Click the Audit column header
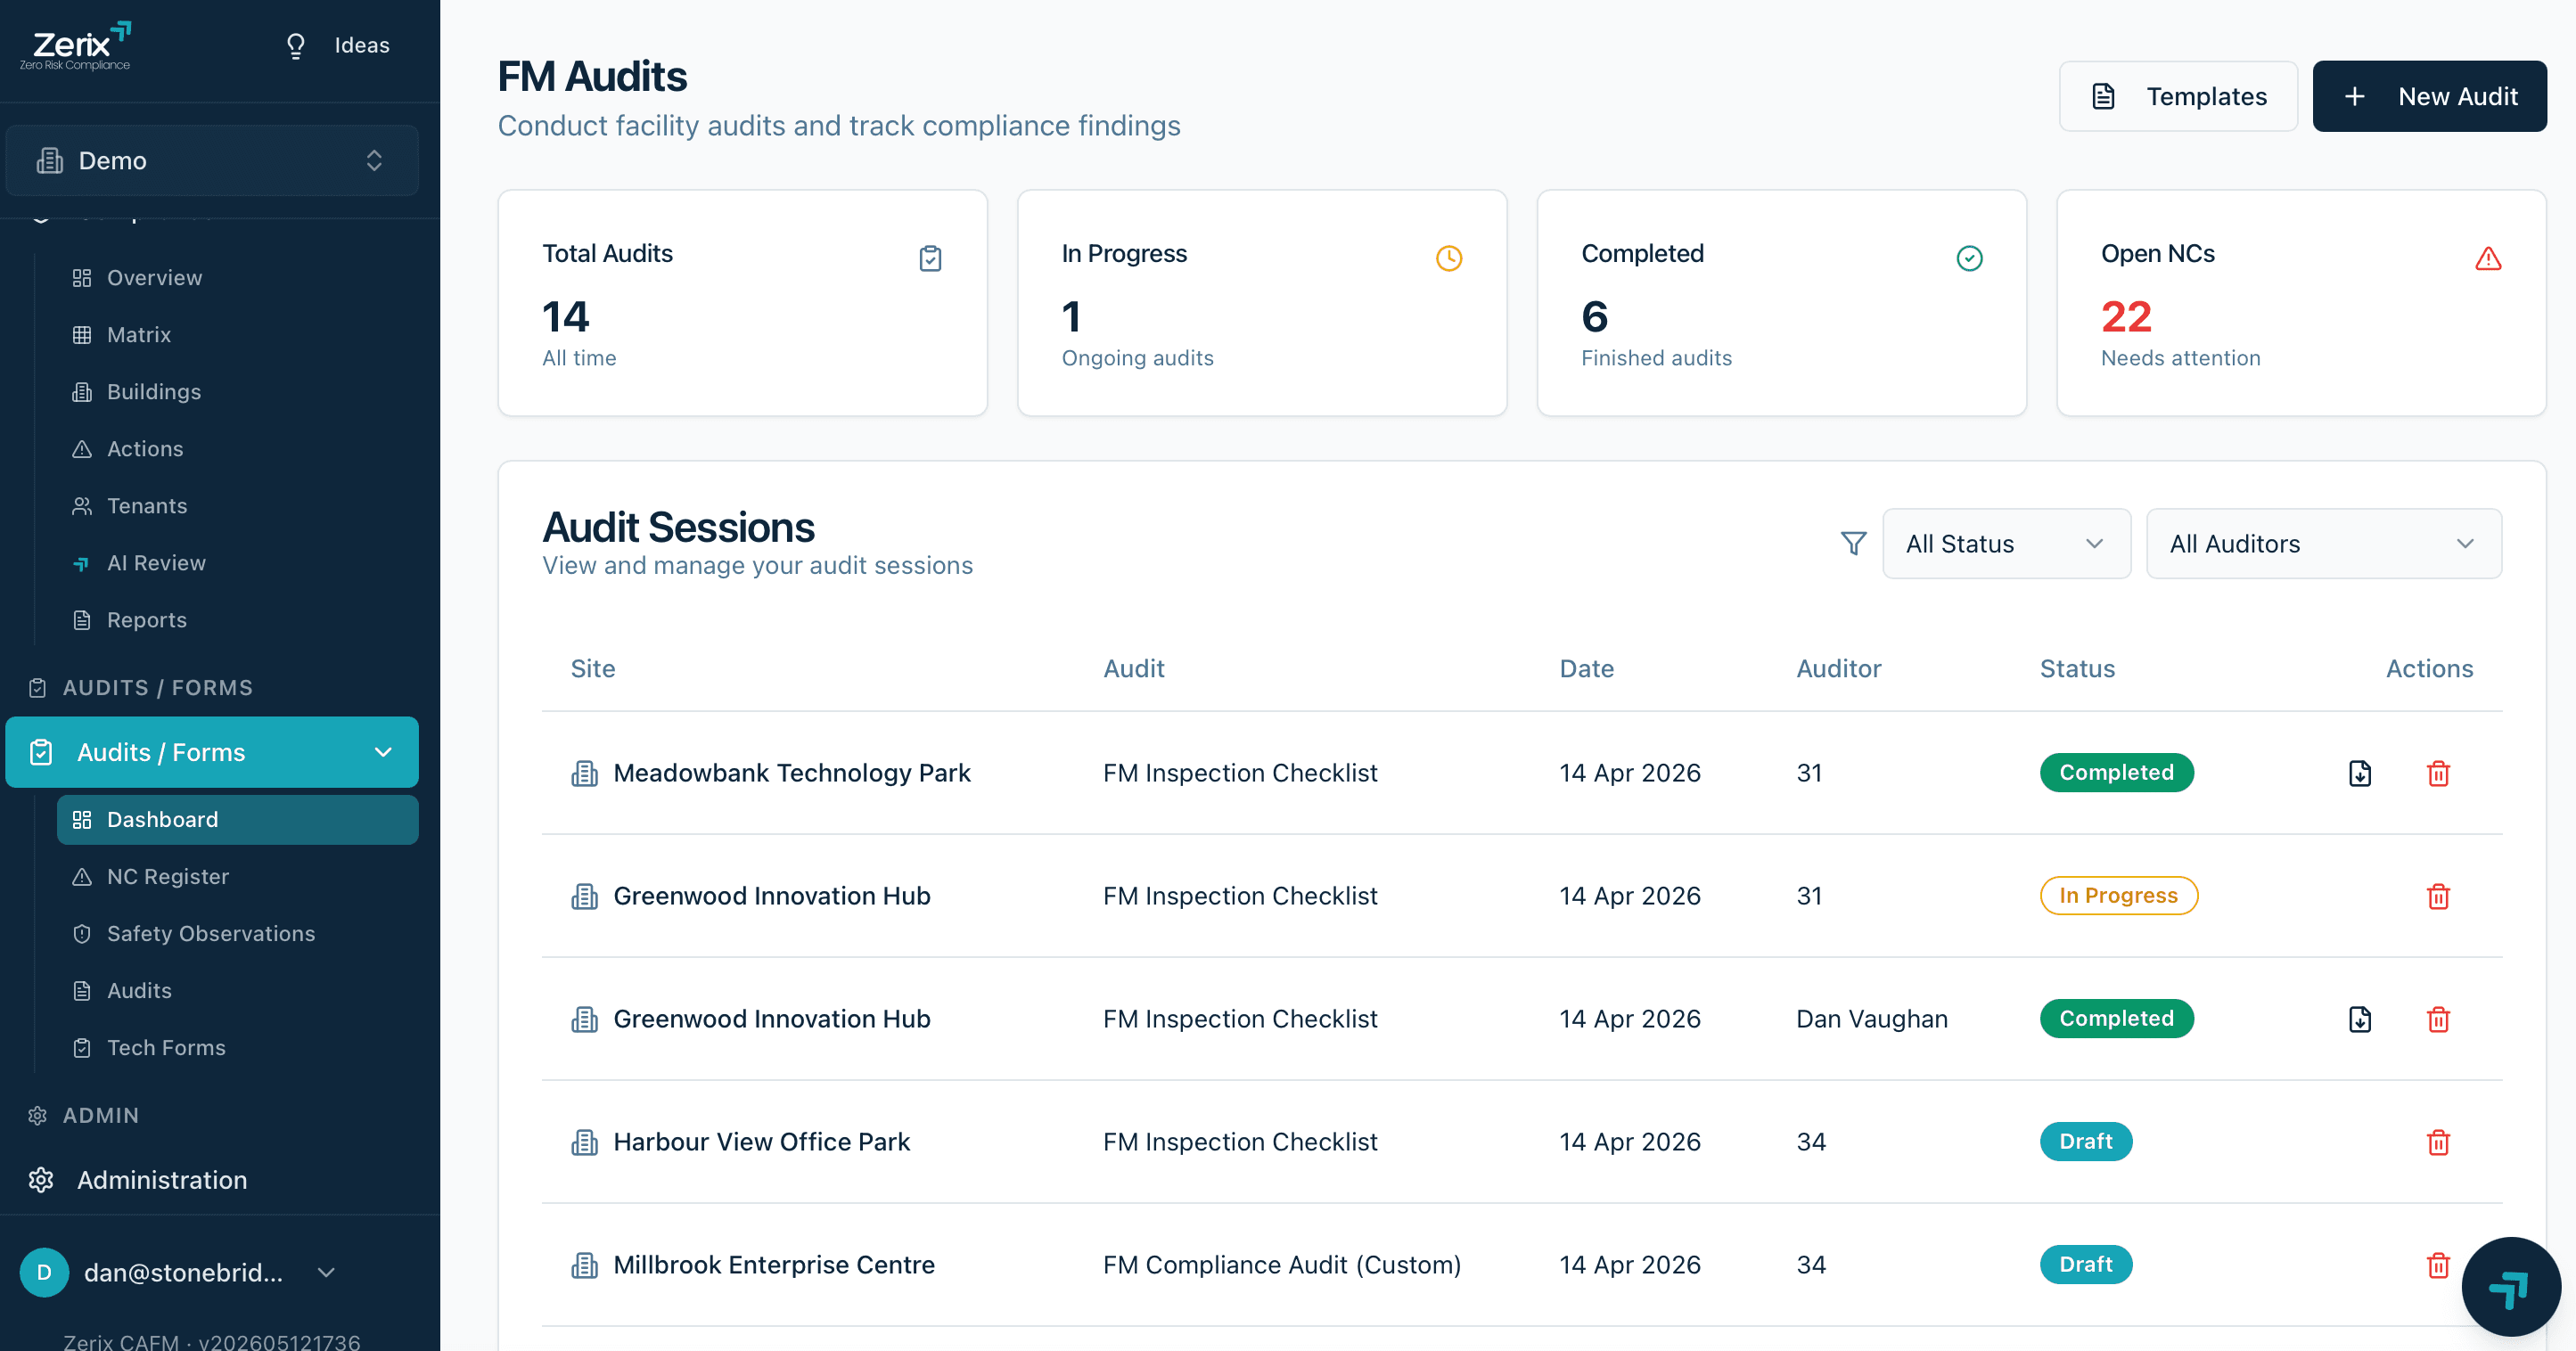Viewport: 2576px width, 1351px height. 1133,669
